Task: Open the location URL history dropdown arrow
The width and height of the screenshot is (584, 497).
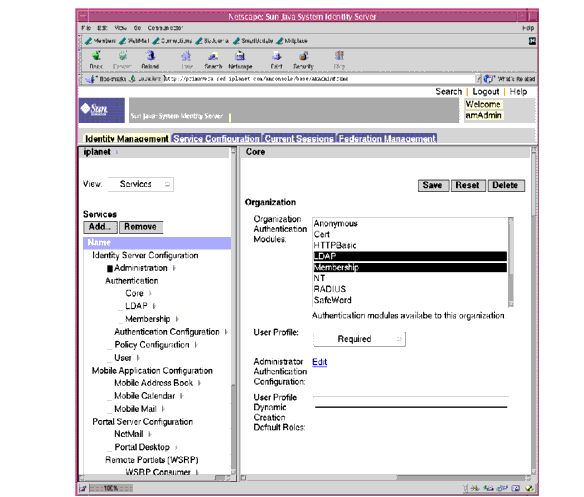Action: [x=479, y=79]
